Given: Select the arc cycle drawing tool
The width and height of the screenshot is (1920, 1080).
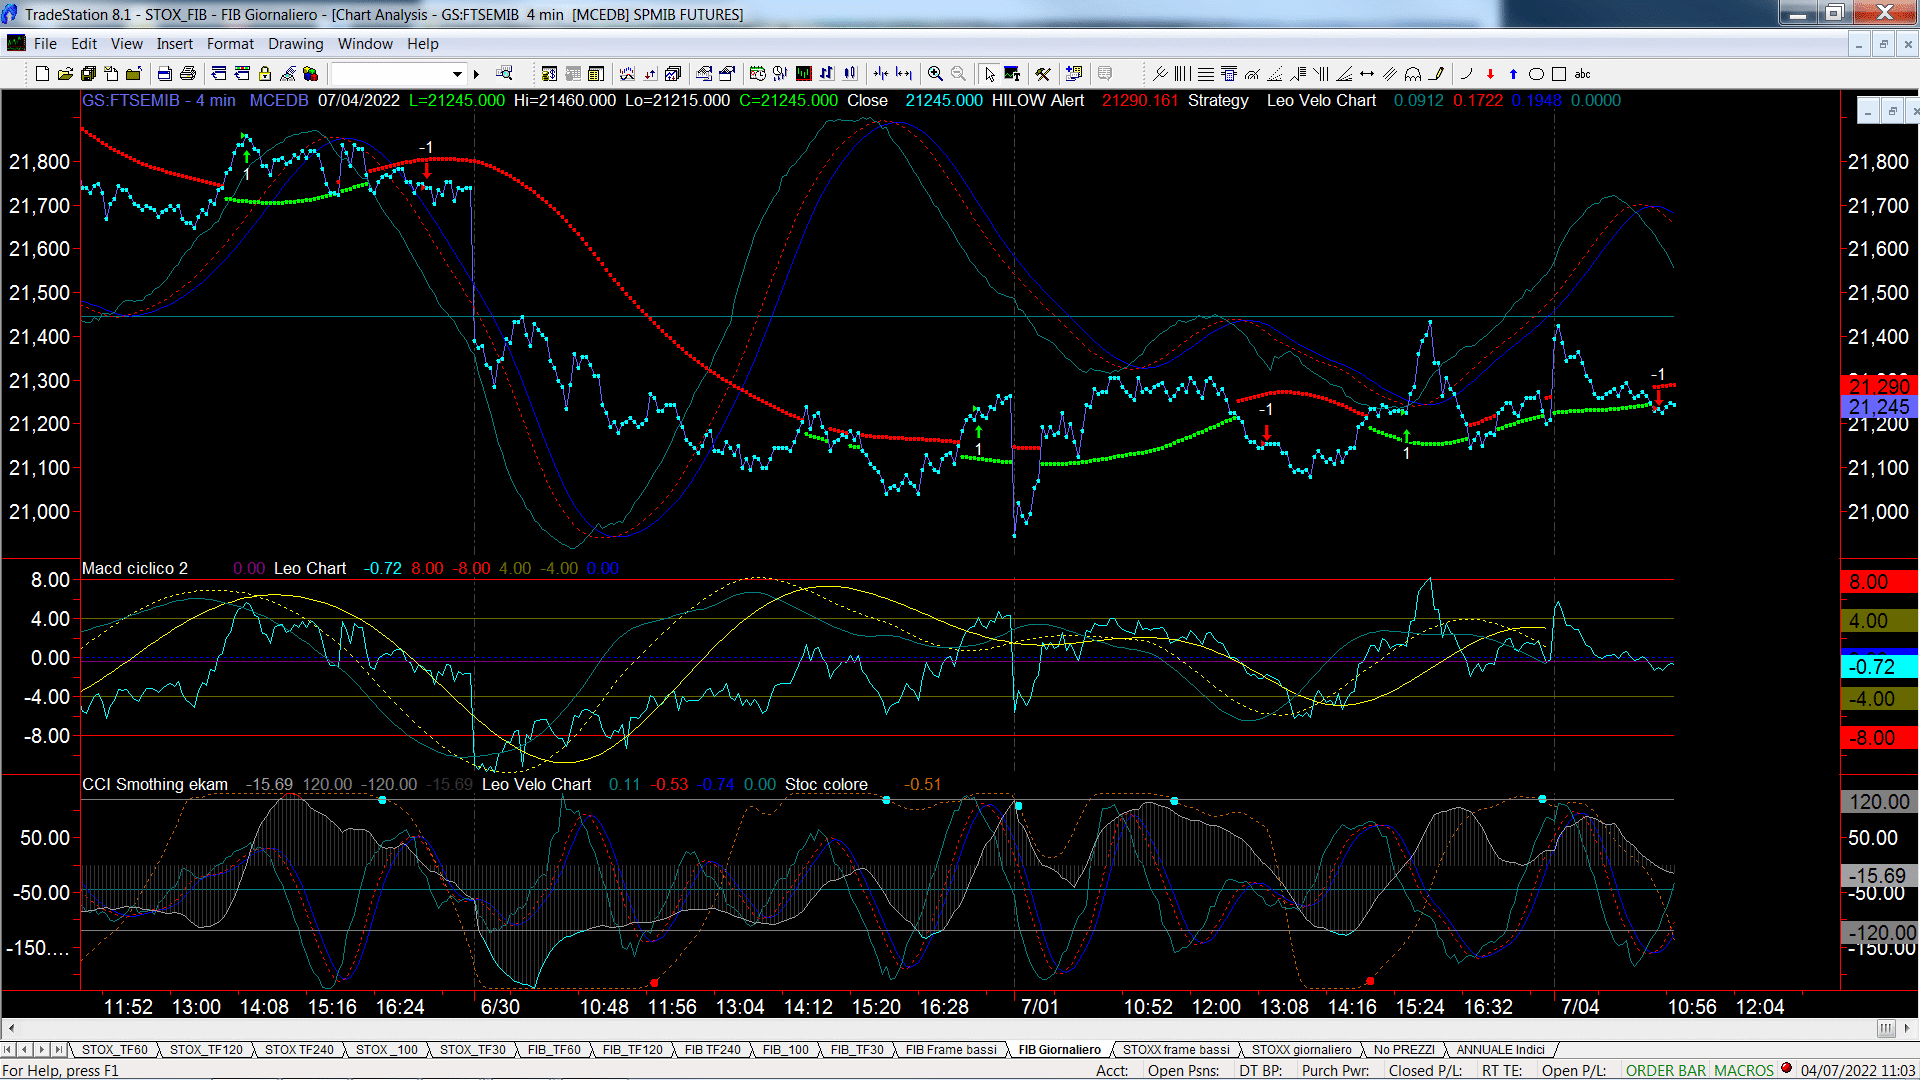Looking at the screenshot, I should click(x=1413, y=73).
